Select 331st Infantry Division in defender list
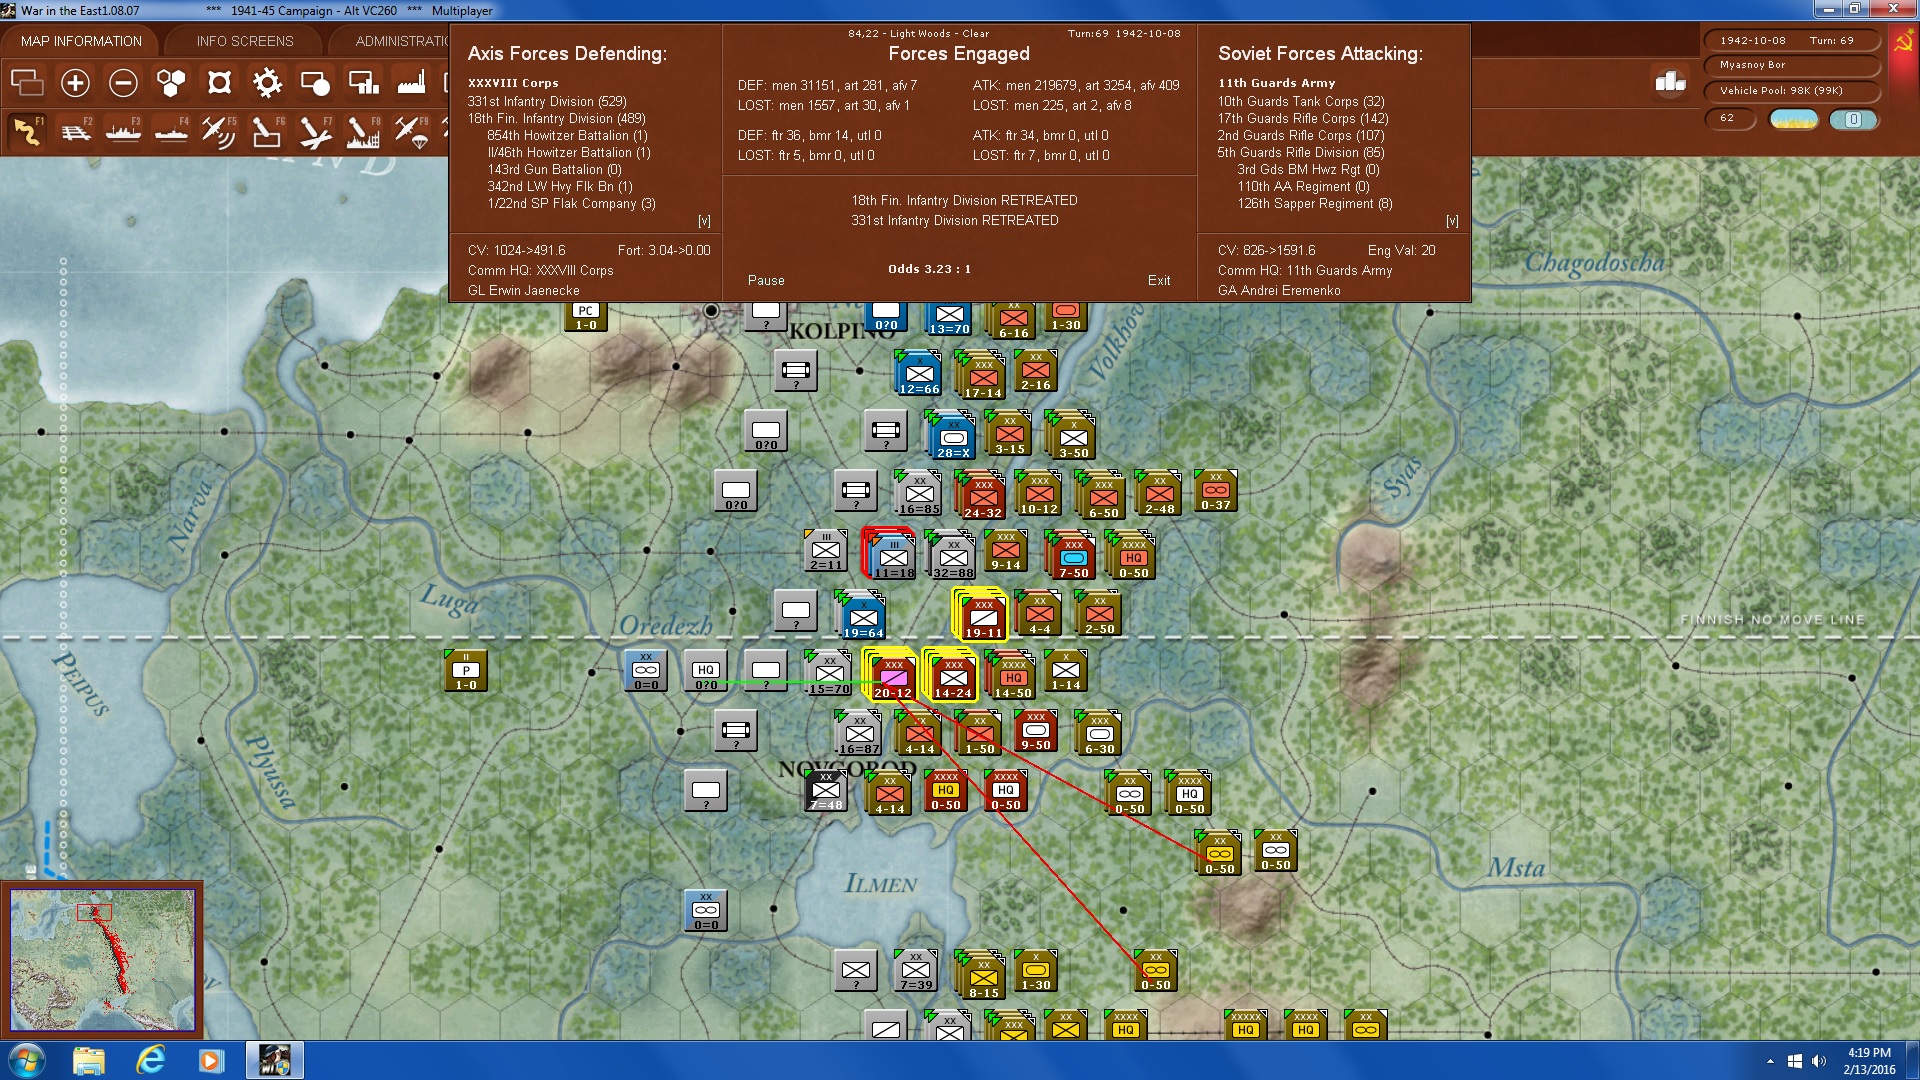The height and width of the screenshot is (1080, 1920). coord(547,101)
